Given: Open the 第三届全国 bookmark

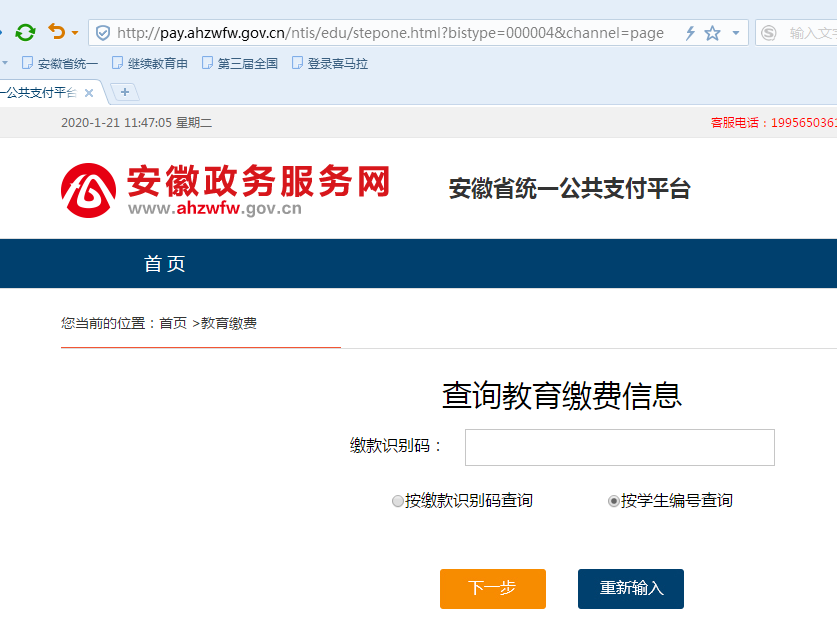Looking at the screenshot, I should (239, 64).
